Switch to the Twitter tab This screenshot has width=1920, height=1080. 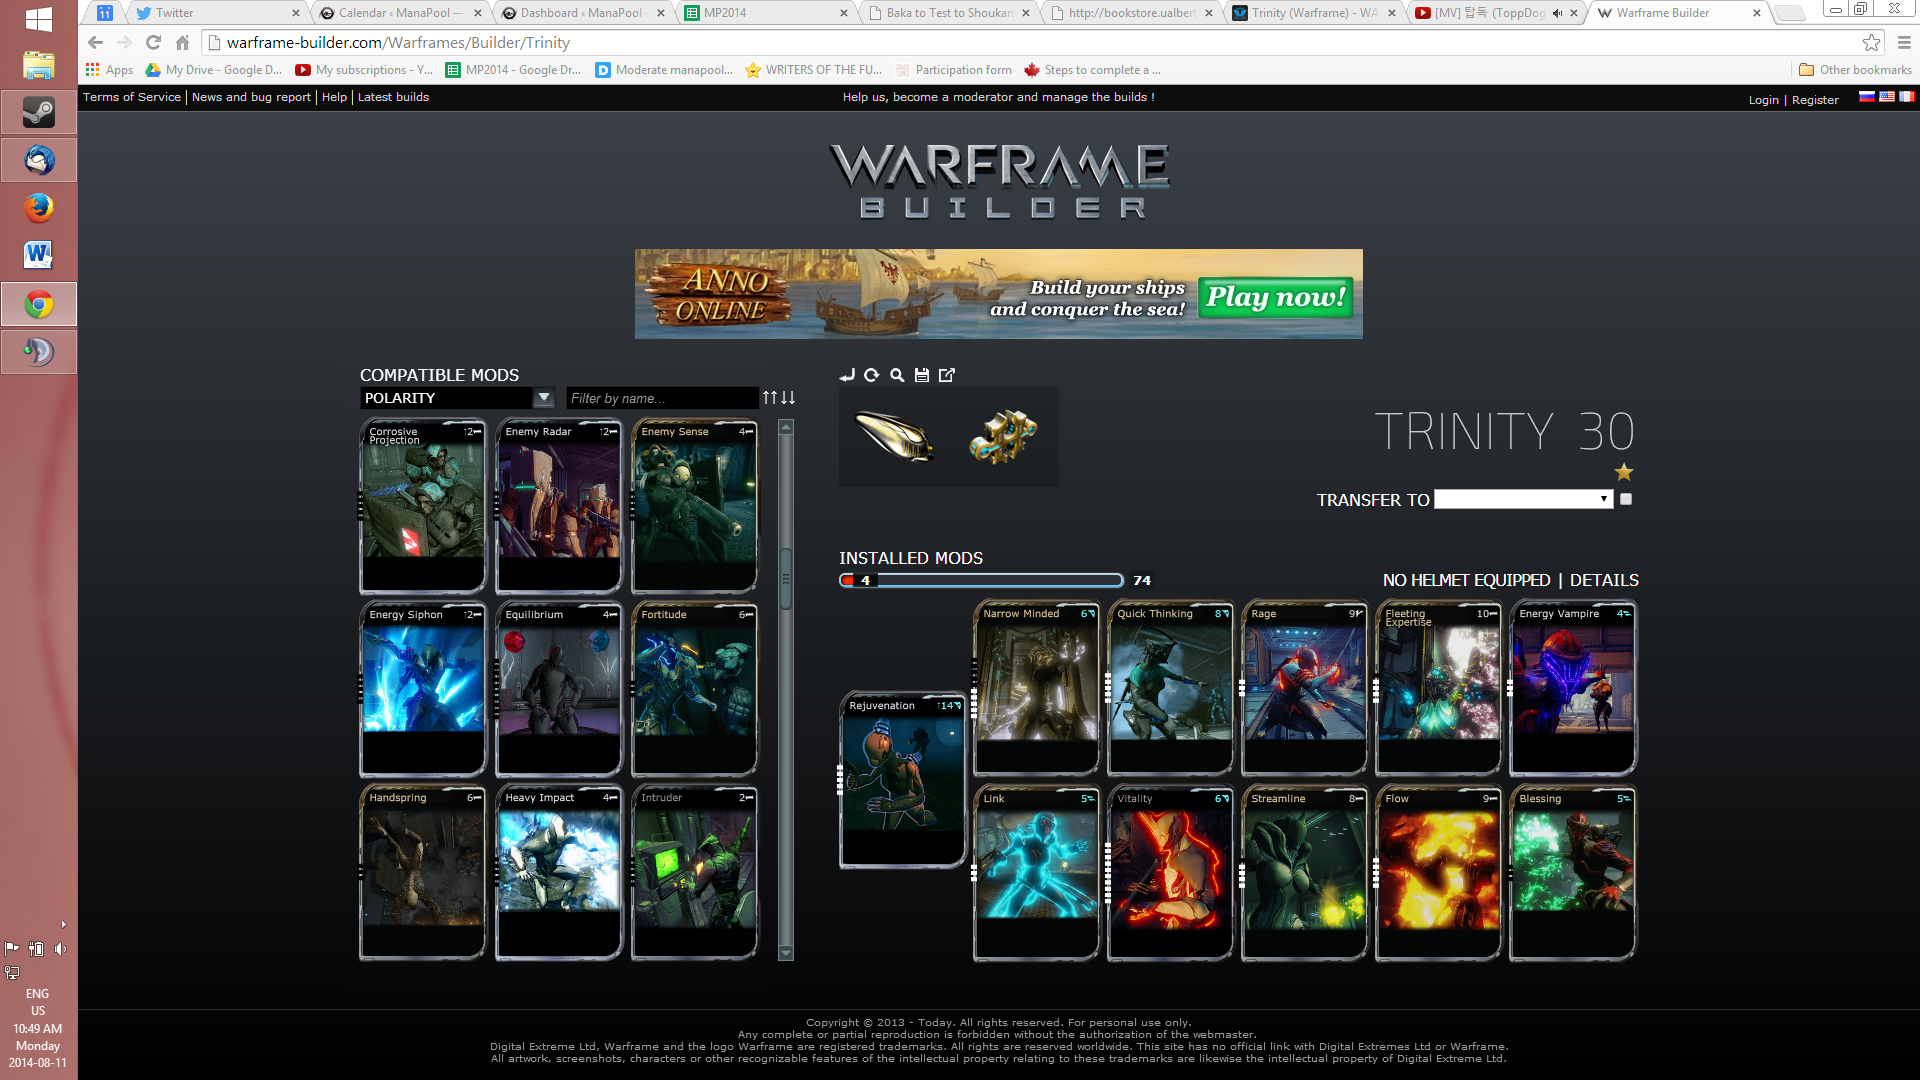pyautogui.click(x=215, y=13)
